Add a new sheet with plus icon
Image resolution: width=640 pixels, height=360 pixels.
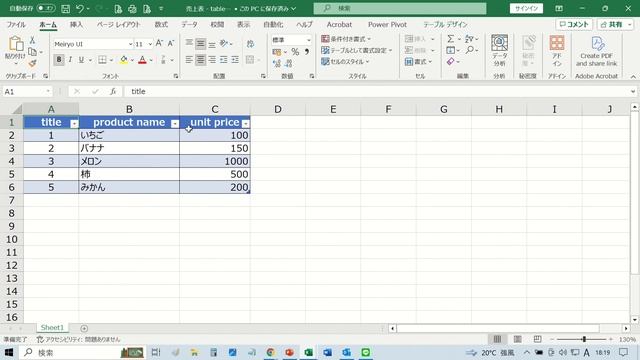[84, 328]
